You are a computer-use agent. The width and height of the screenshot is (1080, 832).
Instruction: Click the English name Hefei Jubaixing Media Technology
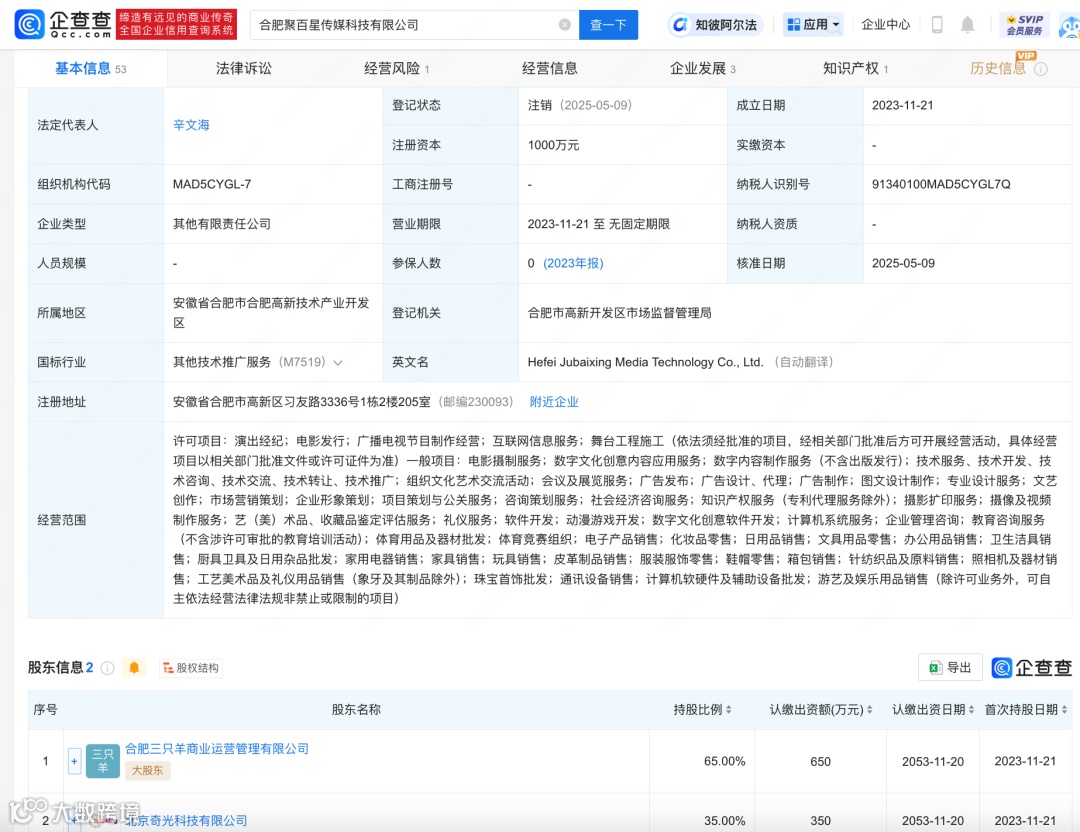pos(645,362)
